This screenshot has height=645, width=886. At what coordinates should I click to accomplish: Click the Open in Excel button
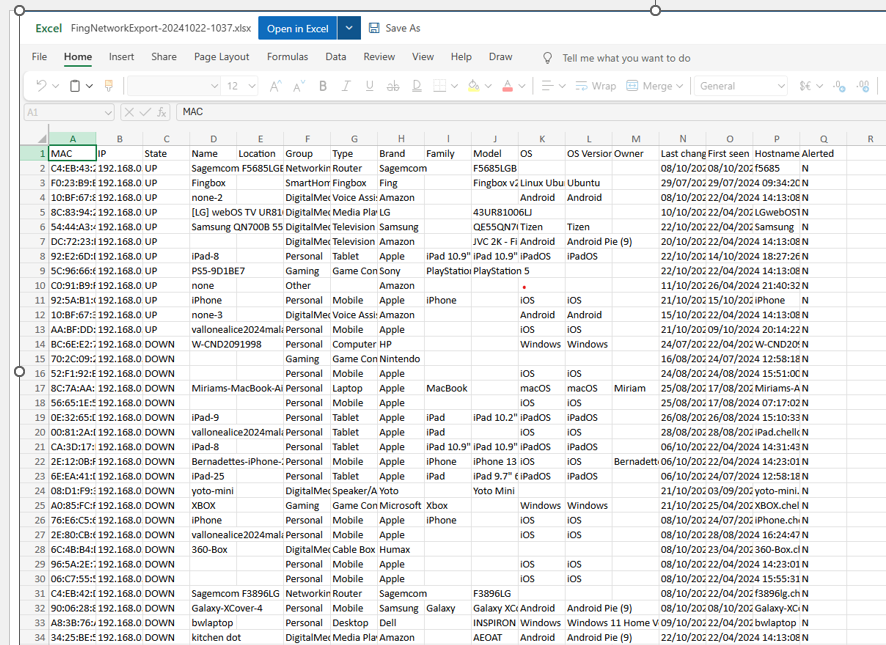(298, 28)
